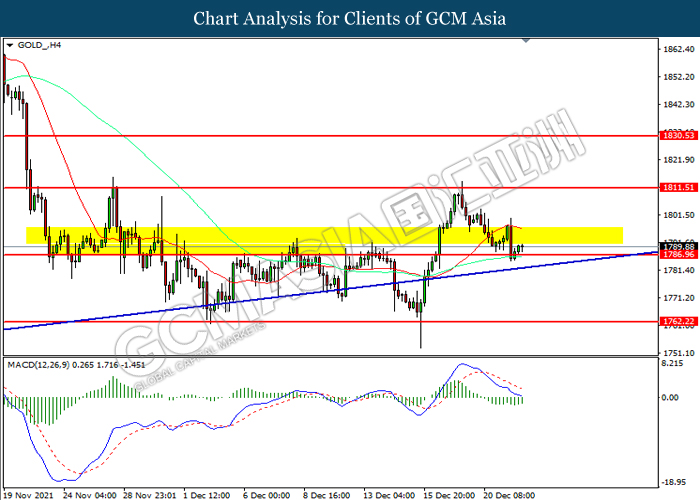Screen dimensions: 700x500
Task: Click the current price label 1789.88
Action: (679, 246)
